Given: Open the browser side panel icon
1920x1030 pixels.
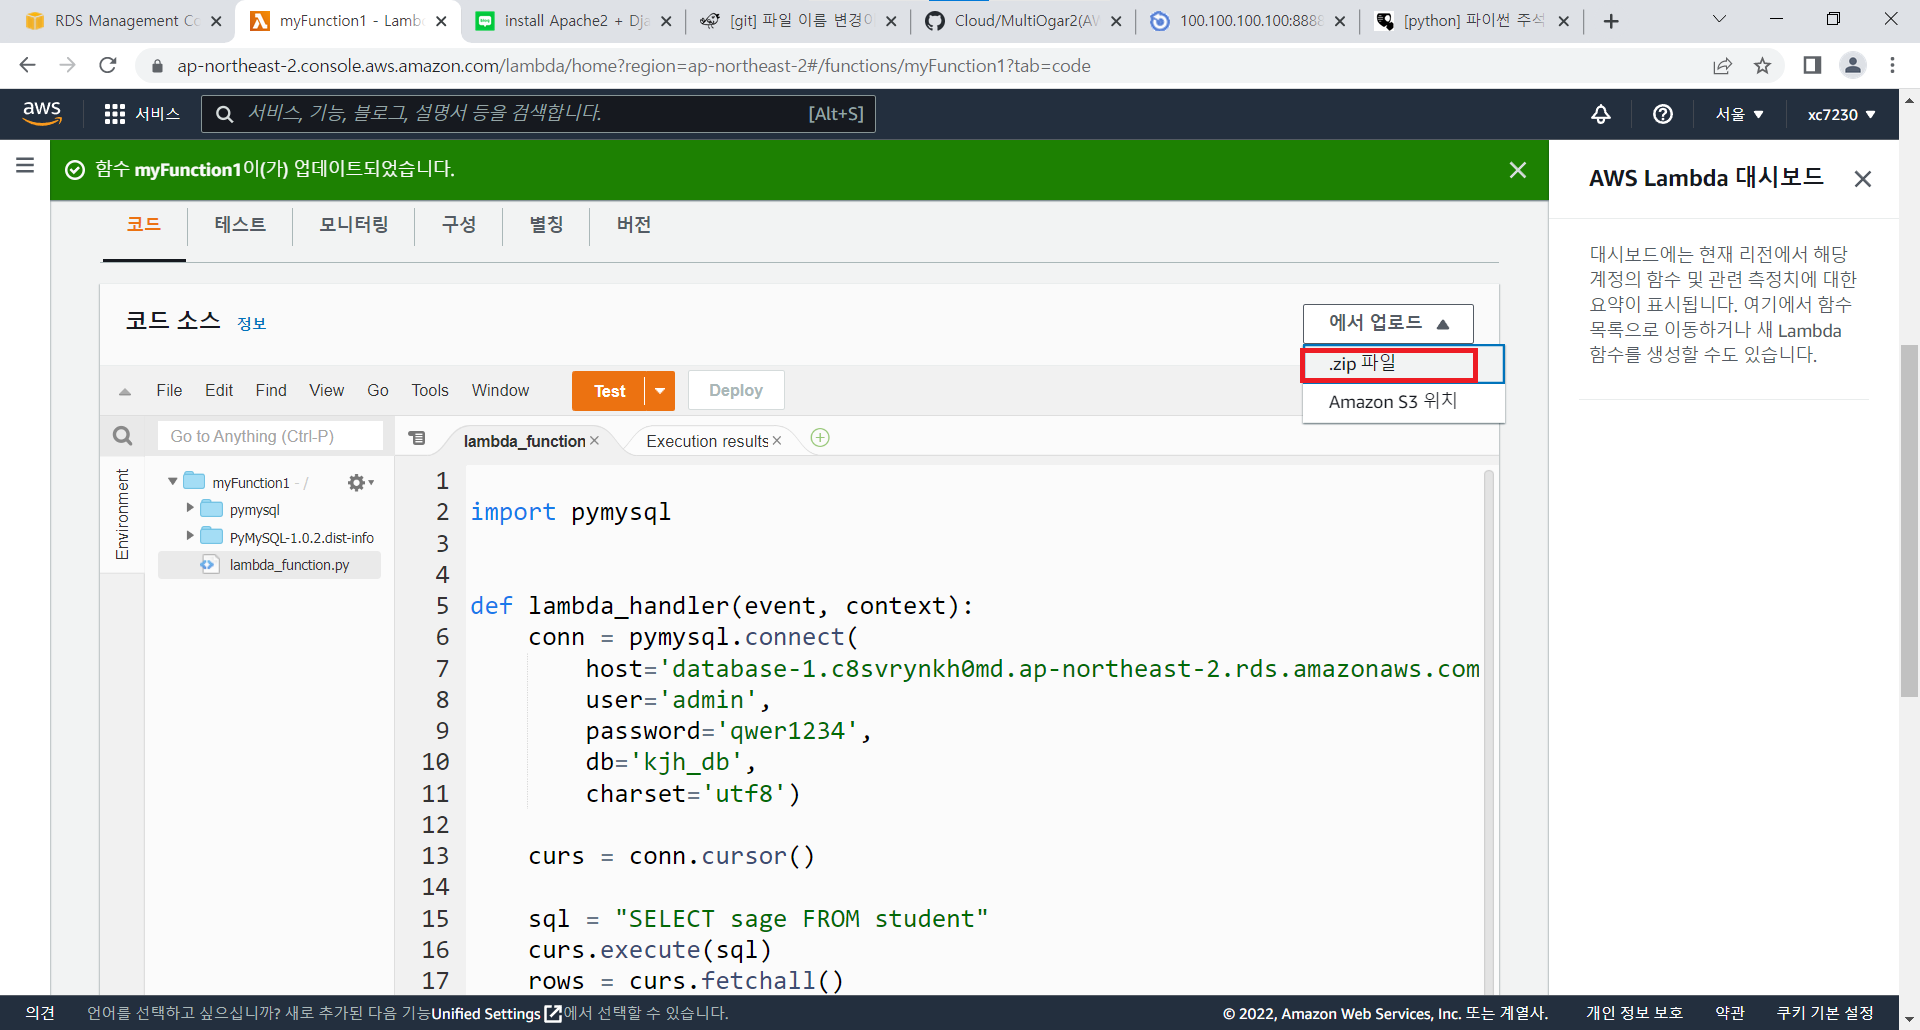Looking at the screenshot, I should tap(1812, 66).
